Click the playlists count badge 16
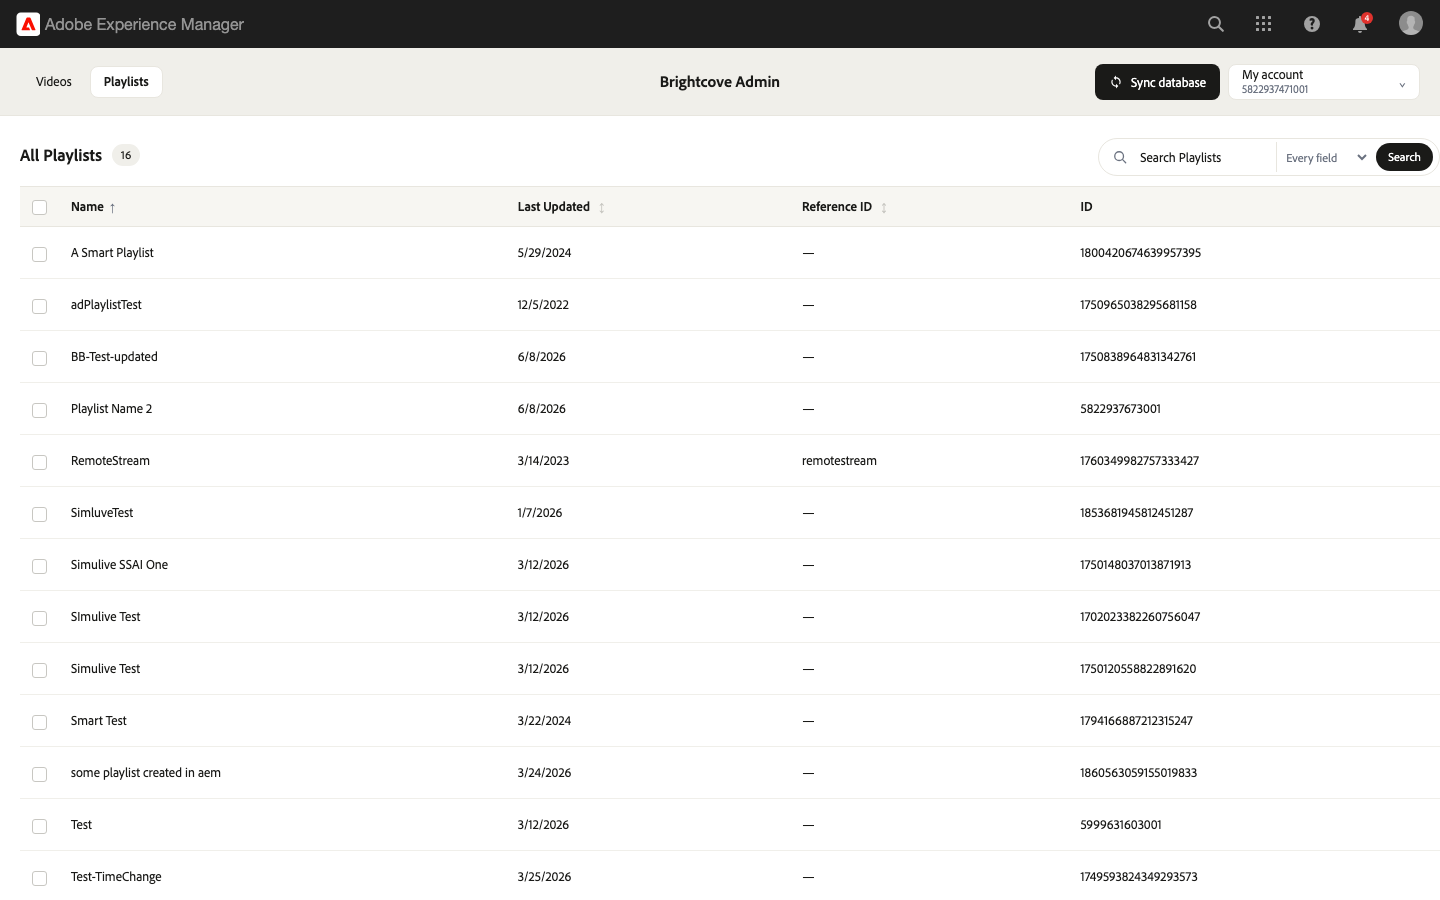This screenshot has height=900, width=1440. coord(126,155)
